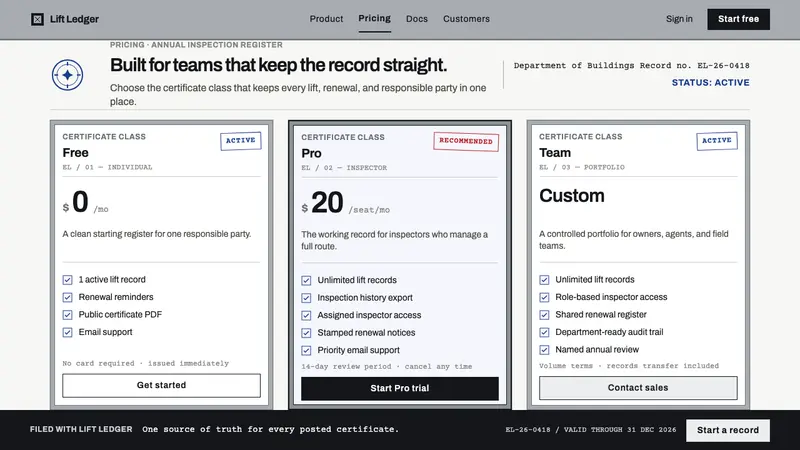Toggle the '1 active lift record' checkbox
The width and height of the screenshot is (800, 450).
[67, 280]
